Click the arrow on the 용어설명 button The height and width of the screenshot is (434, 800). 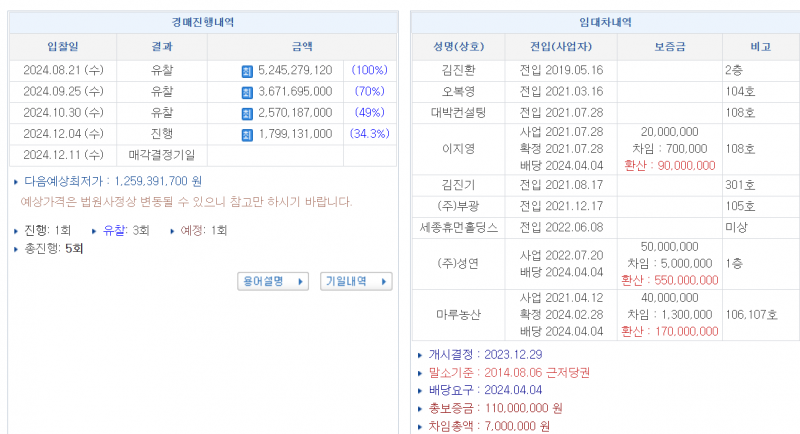[x=301, y=282]
